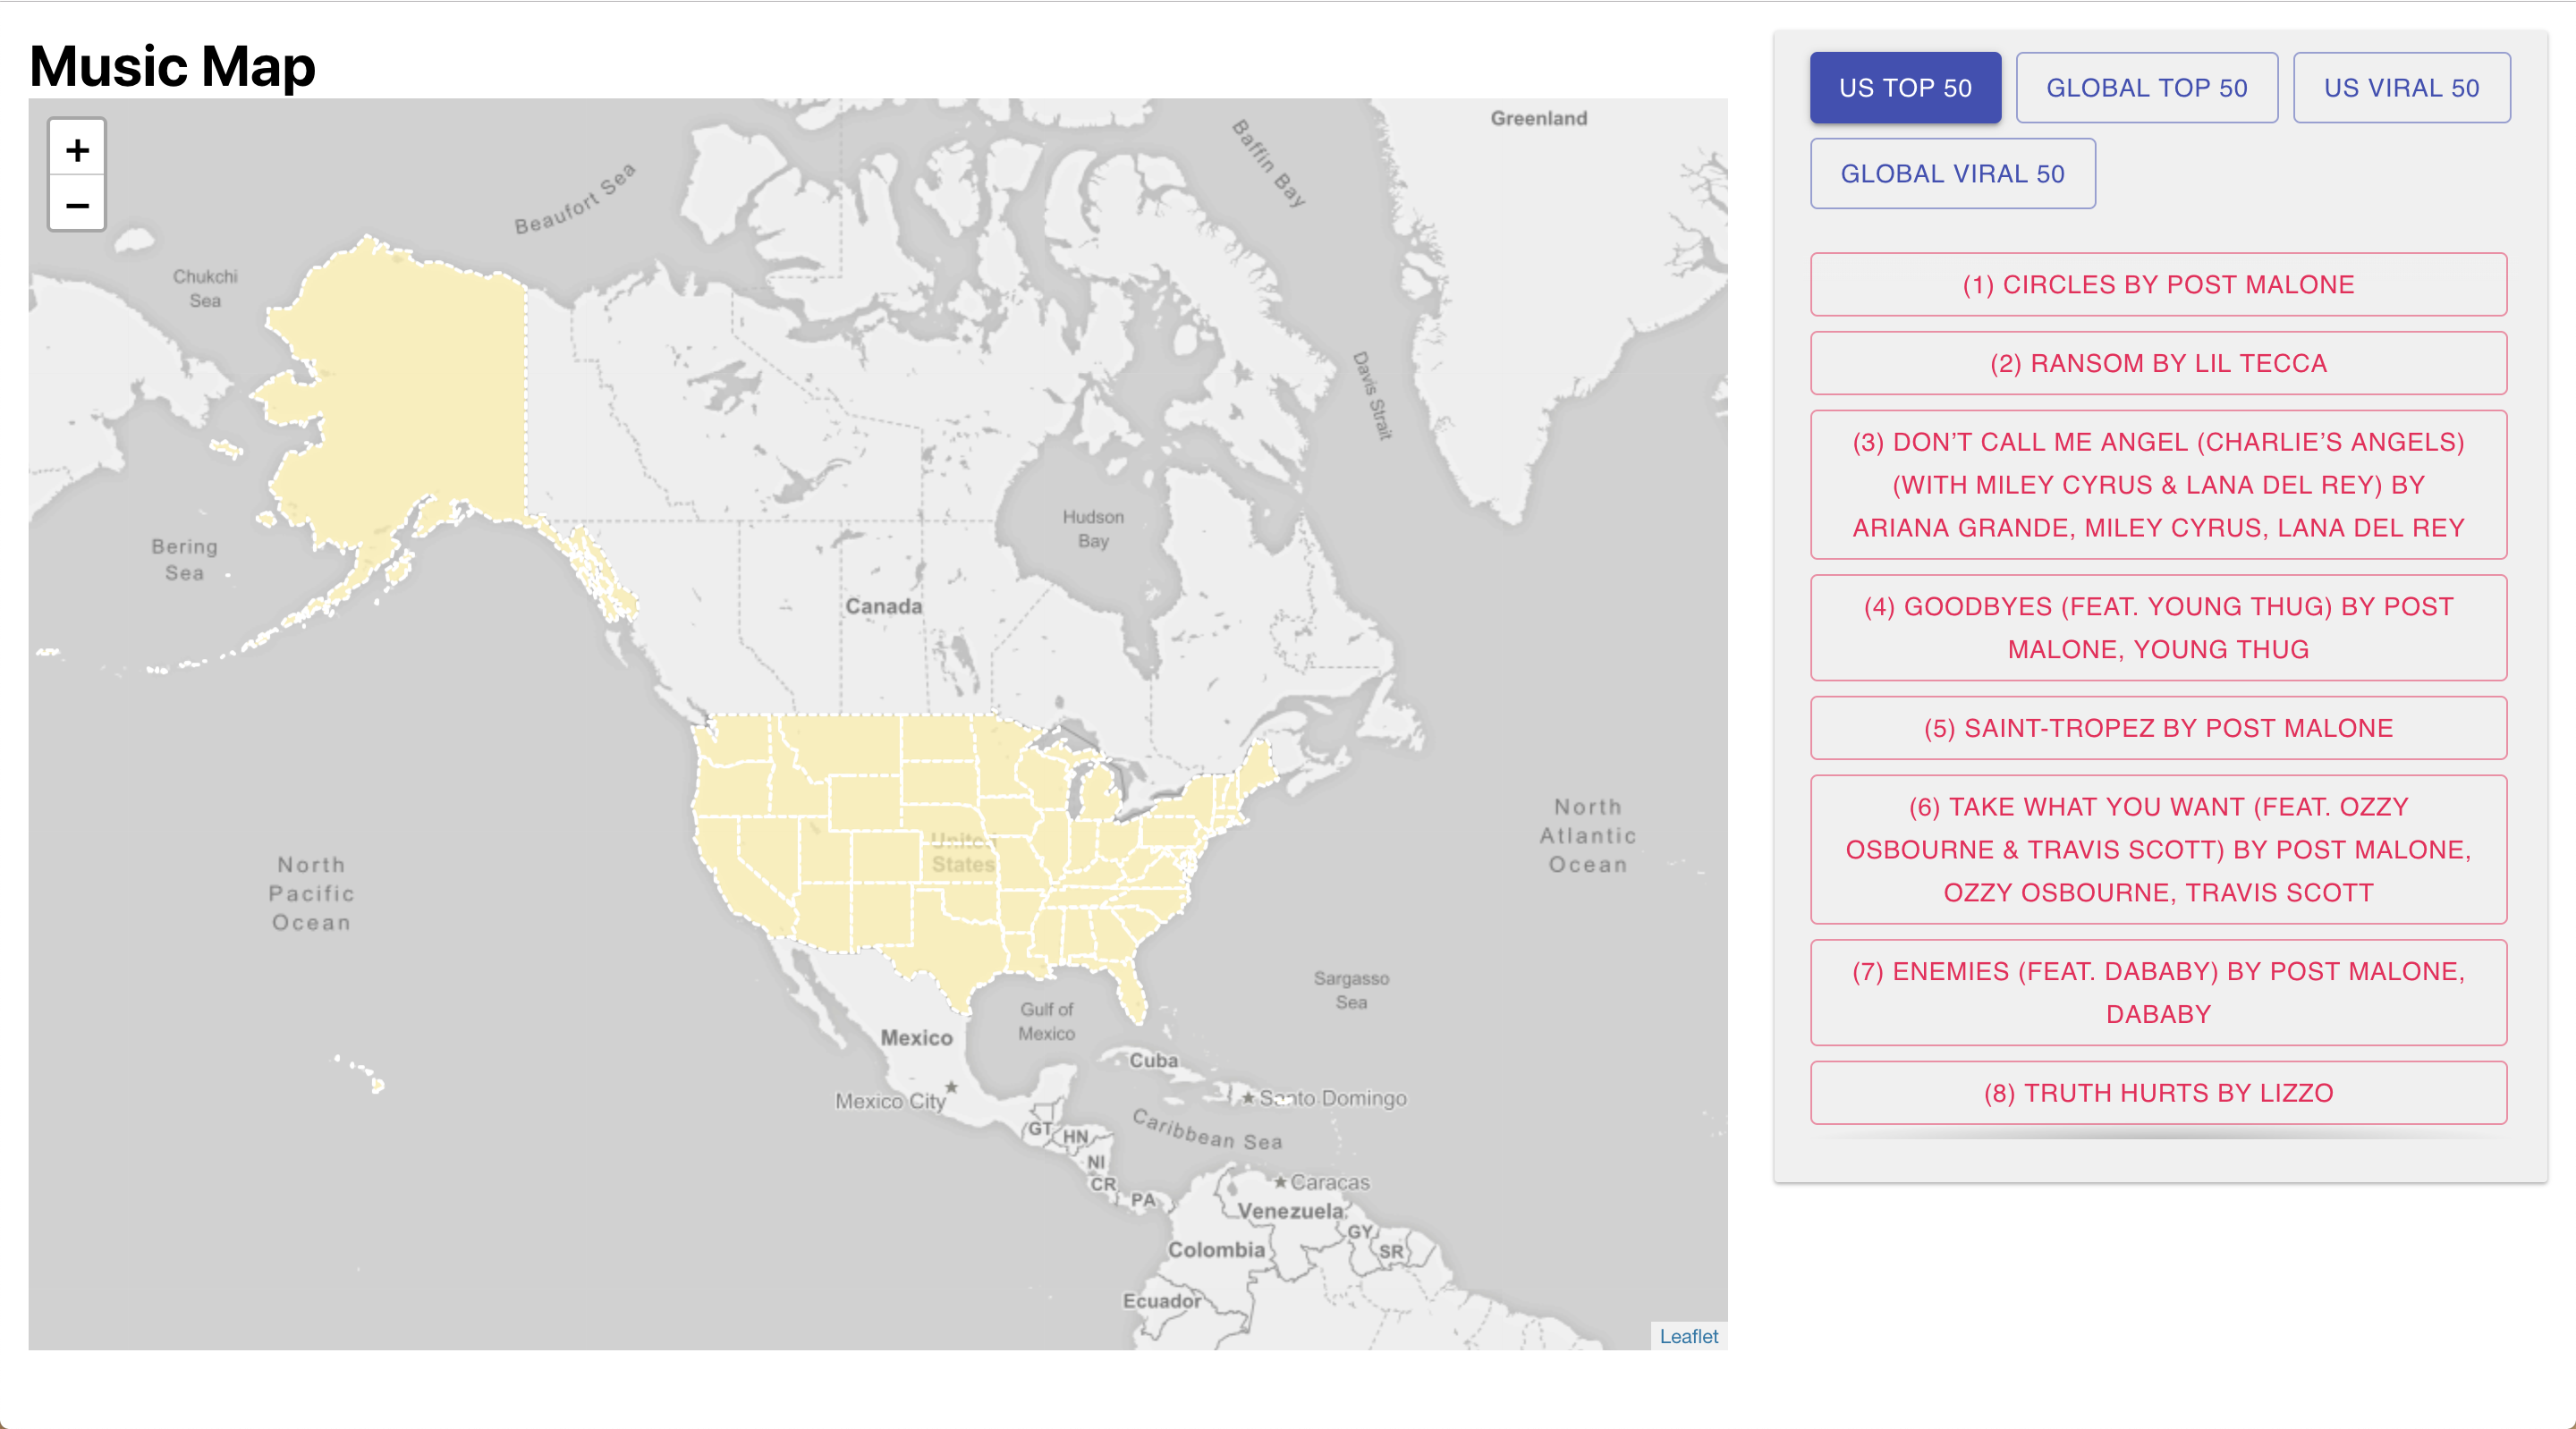Open the Leaflet attribution link
The width and height of the screenshot is (2576, 1429).
click(x=1688, y=1336)
